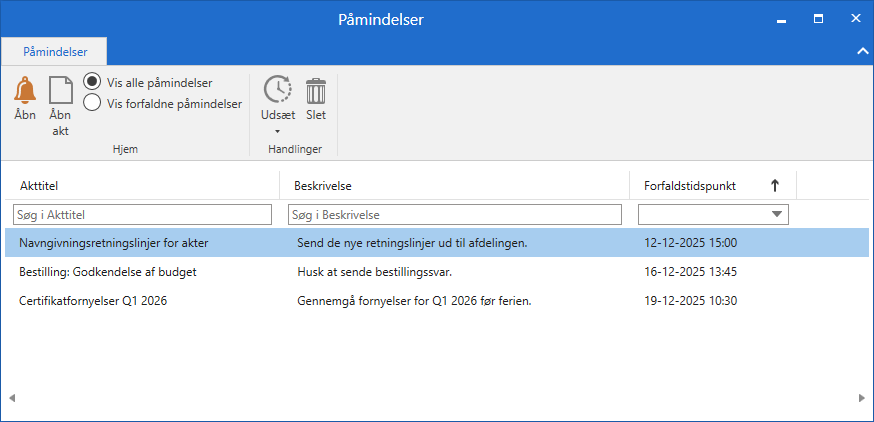This screenshot has width=874, height=422.
Task: Open reminder with the orange bell icon
Action: 25,90
